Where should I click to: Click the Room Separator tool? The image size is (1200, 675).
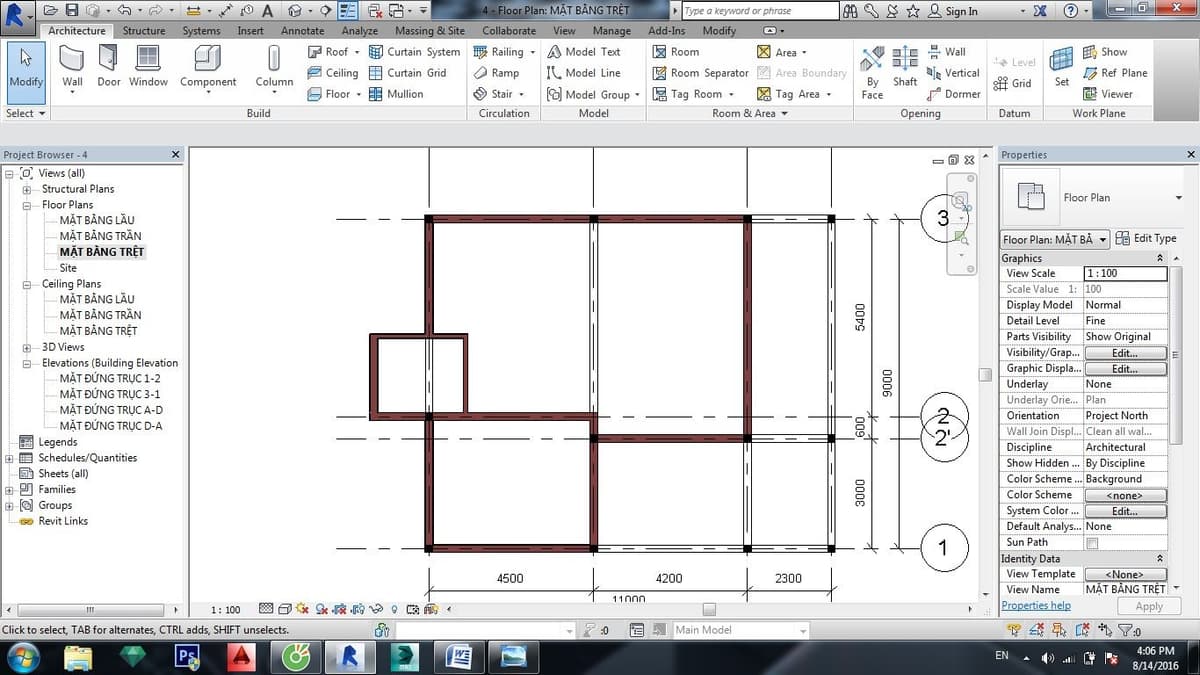[700, 73]
